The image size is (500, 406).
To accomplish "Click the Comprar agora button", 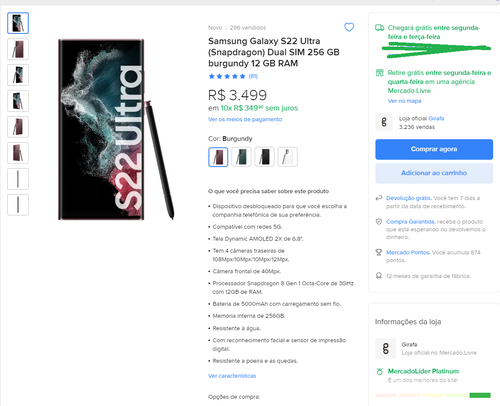I will 434,149.
